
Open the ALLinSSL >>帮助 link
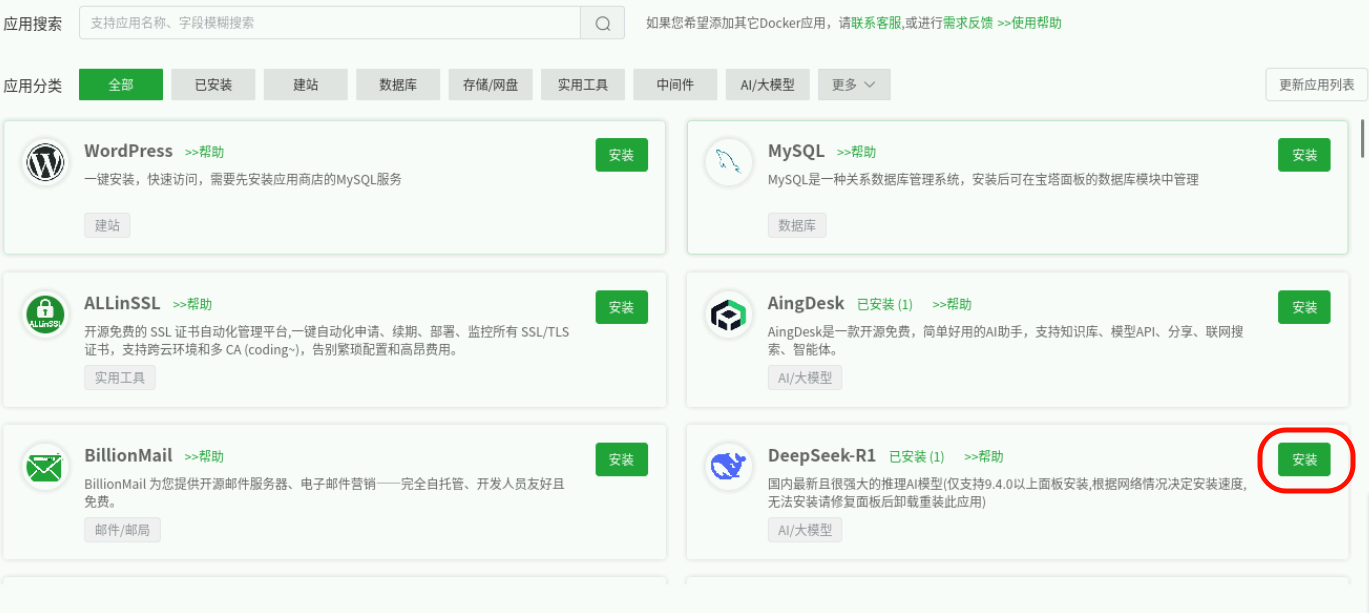192,304
